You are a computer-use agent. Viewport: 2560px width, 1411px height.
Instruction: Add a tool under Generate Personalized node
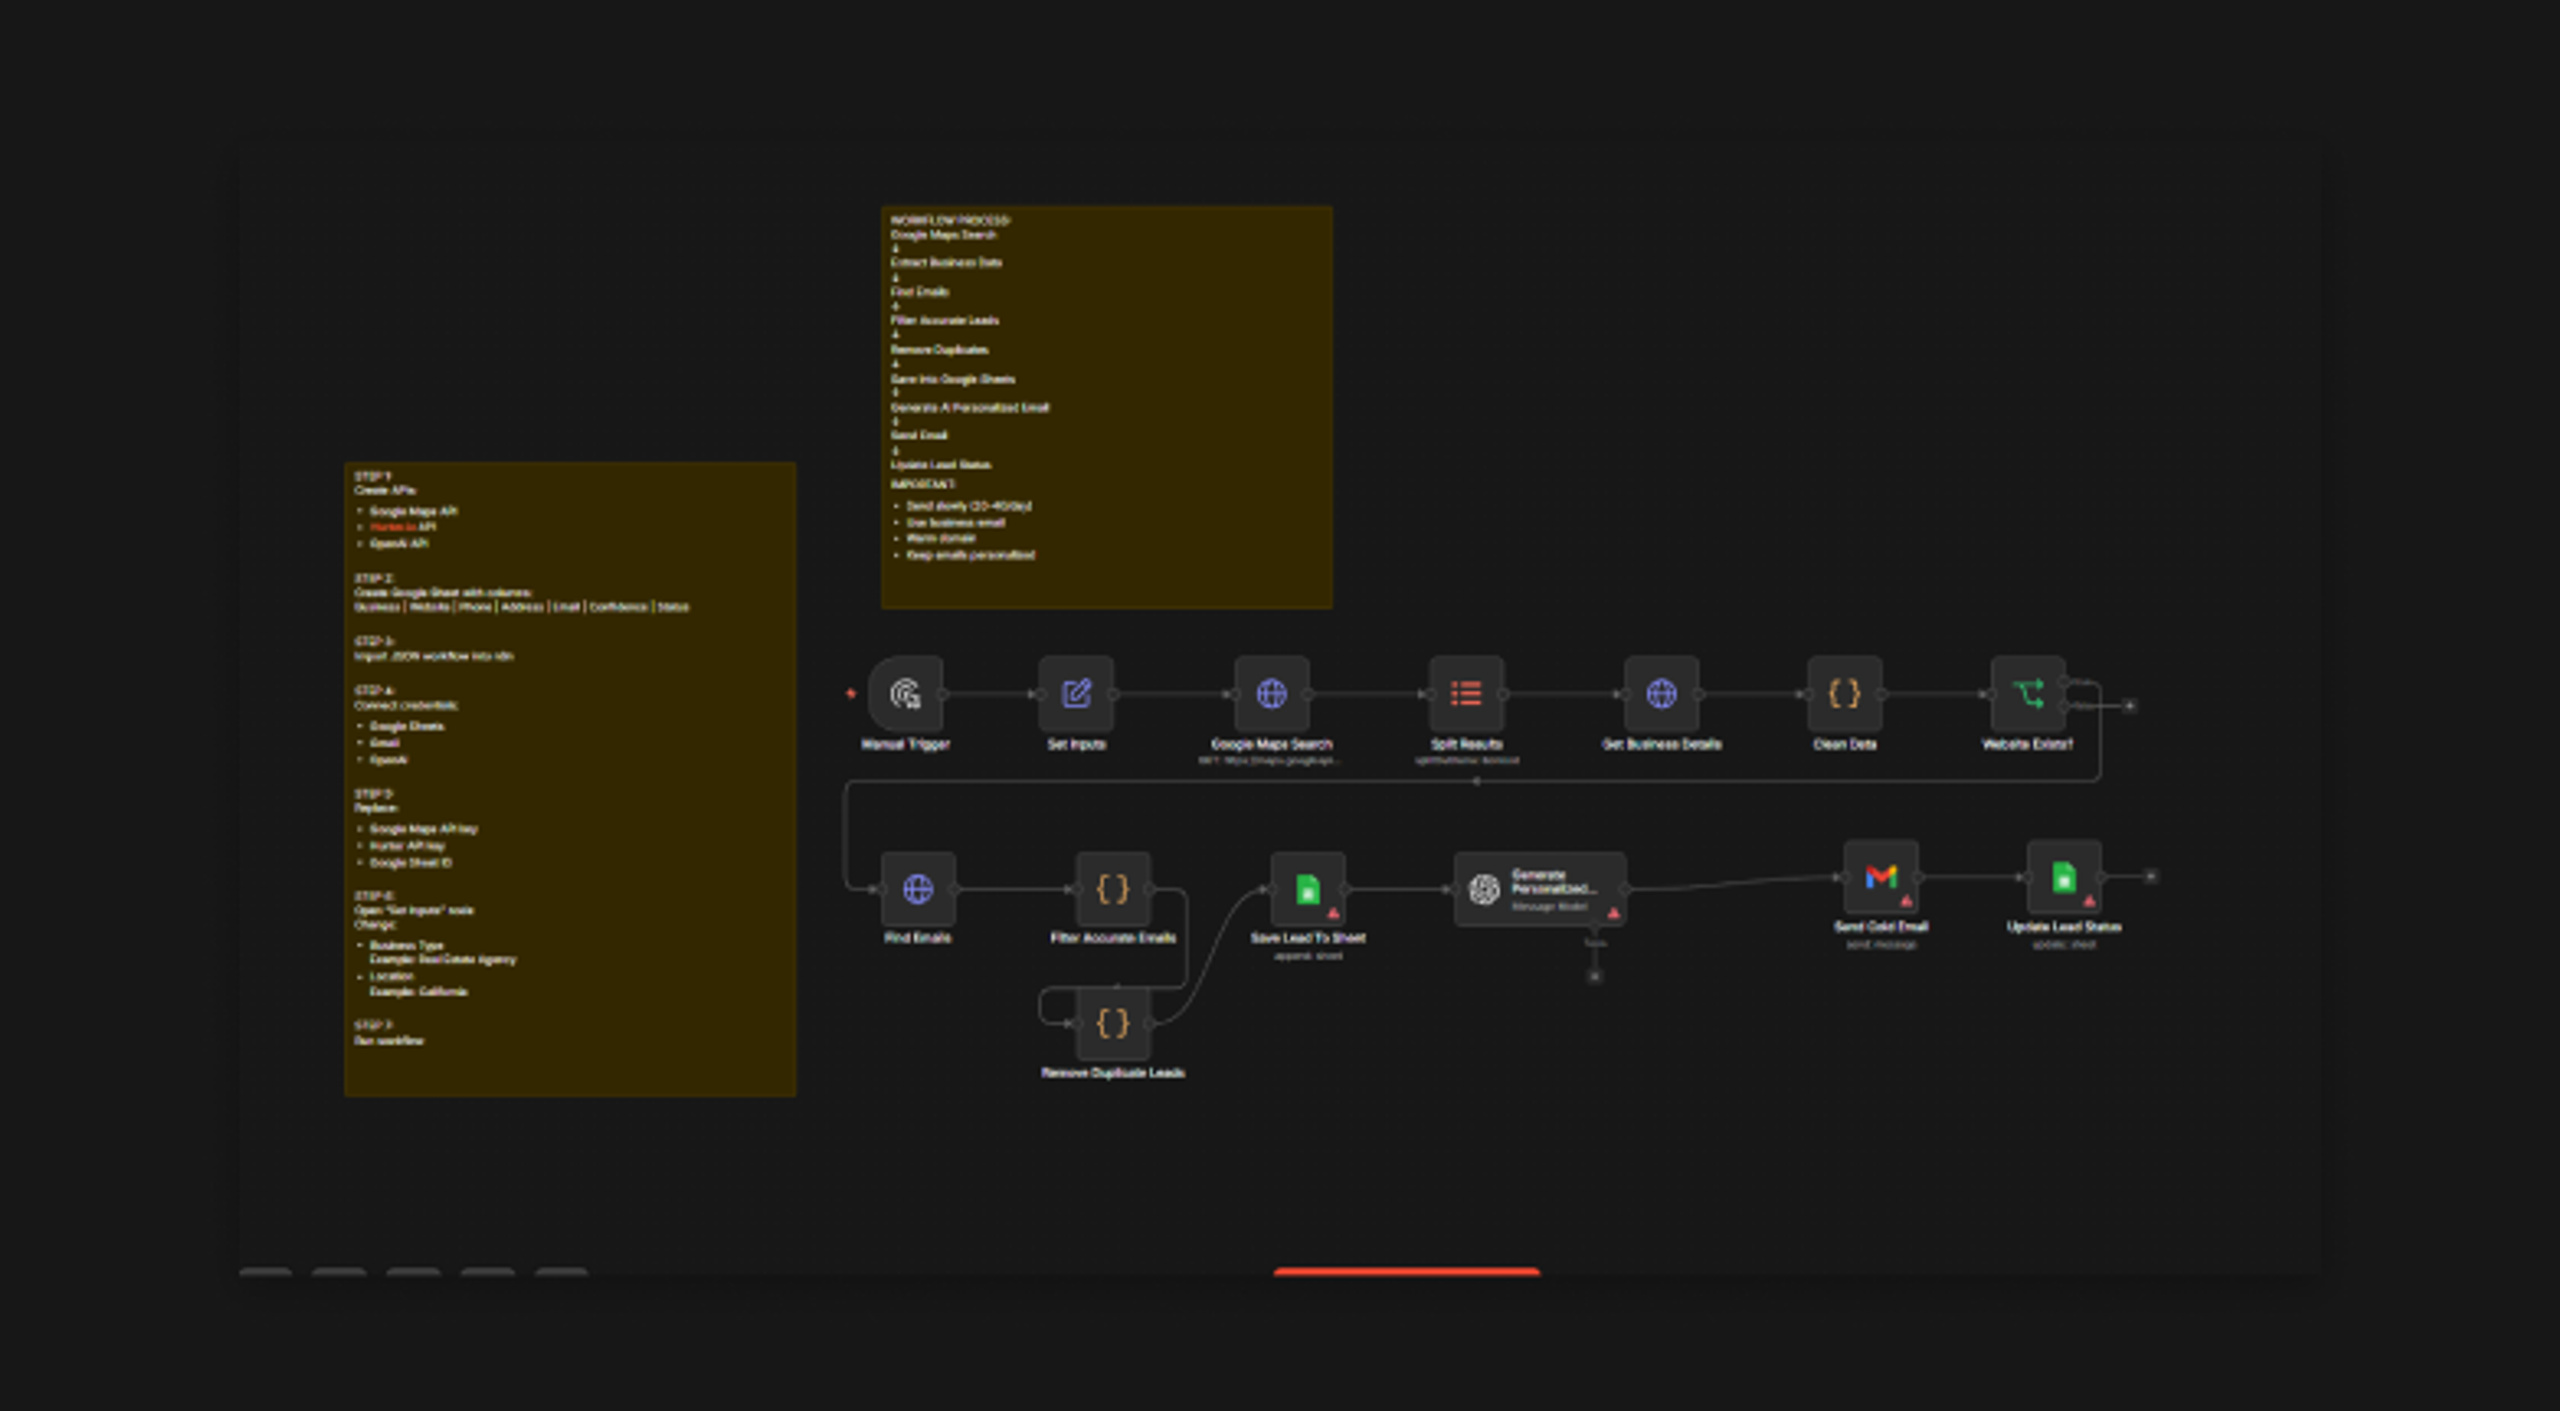click(1595, 975)
